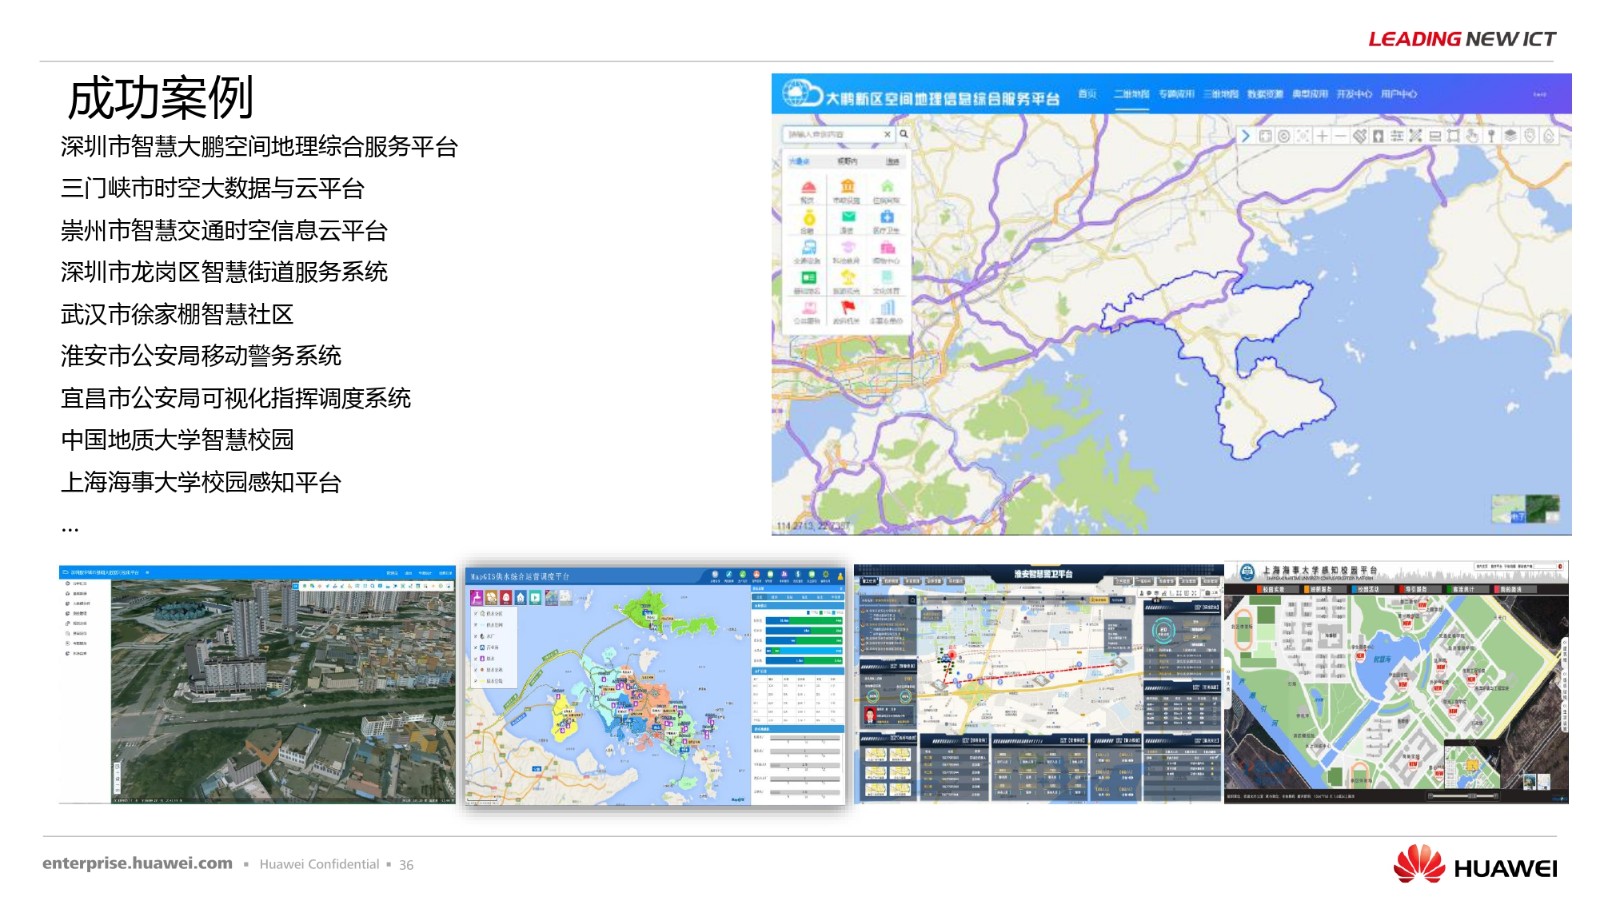Screen dimensions: 1600x900
Task: Click the purple faucet icon in MapGIS toolbar
Action: coord(477,597)
